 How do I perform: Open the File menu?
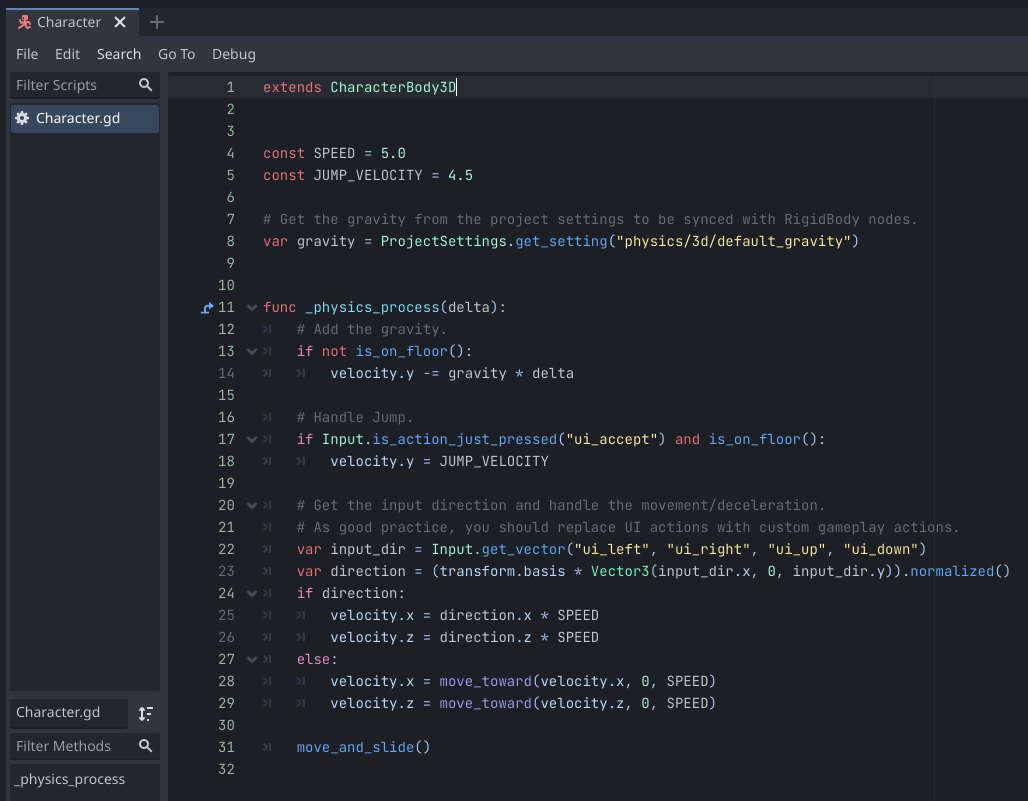(x=27, y=54)
